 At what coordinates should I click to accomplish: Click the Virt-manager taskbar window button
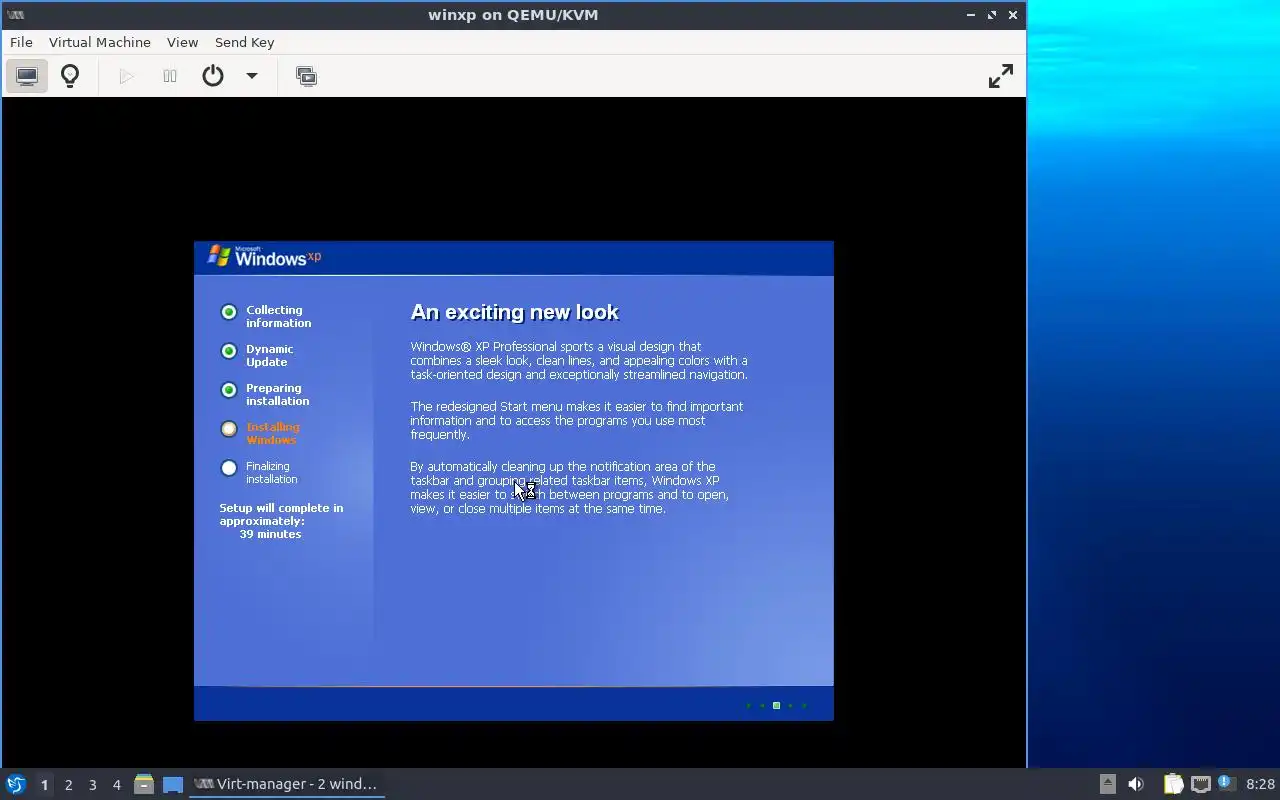coord(287,784)
